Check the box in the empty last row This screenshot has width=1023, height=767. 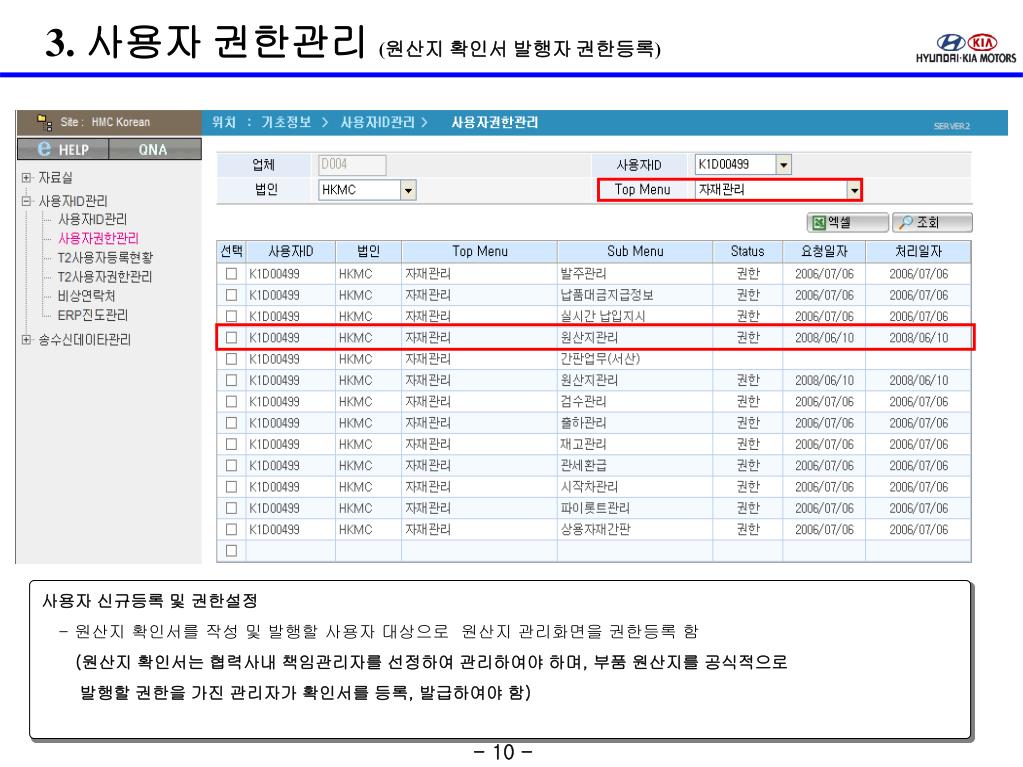coord(231,551)
